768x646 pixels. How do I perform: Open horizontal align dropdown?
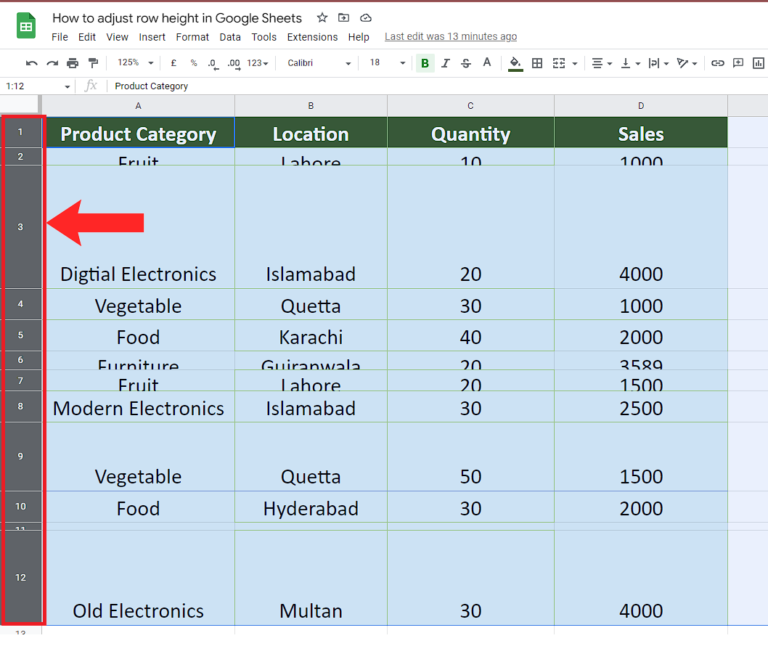click(x=602, y=63)
